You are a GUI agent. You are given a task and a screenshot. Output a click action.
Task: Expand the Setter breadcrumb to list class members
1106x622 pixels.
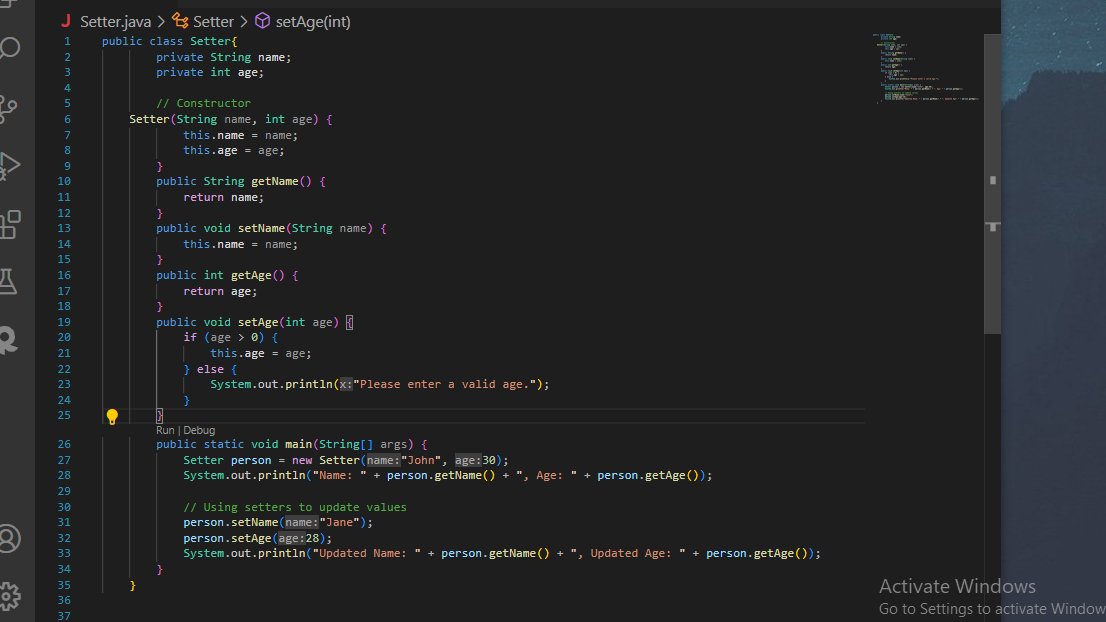pyautogui.click(x=212, y=20)
